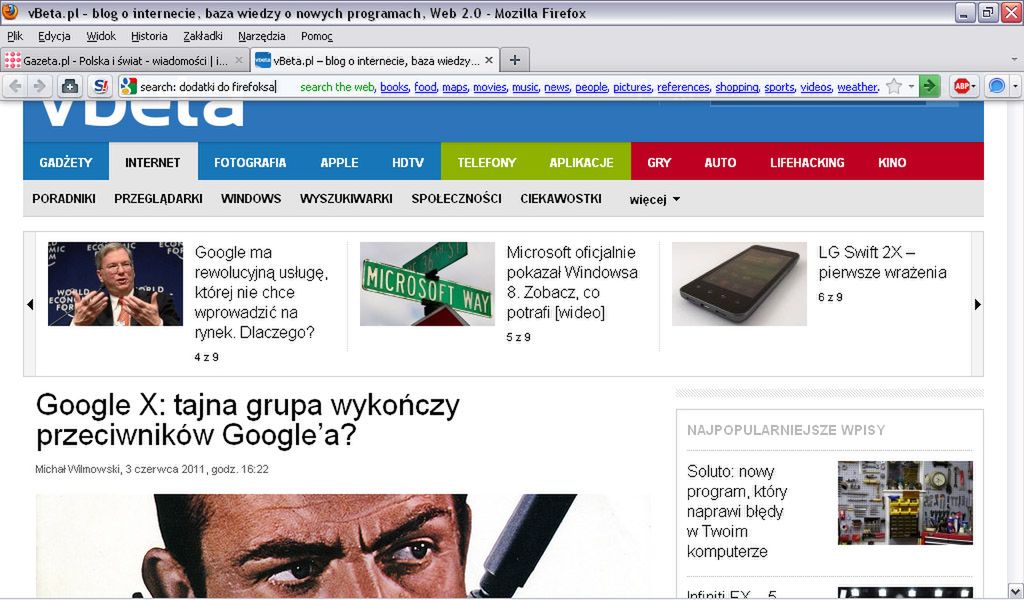Screen dimensions: 1024x600
Task: Click the 'maps' search link
Action: click(455, 87)
